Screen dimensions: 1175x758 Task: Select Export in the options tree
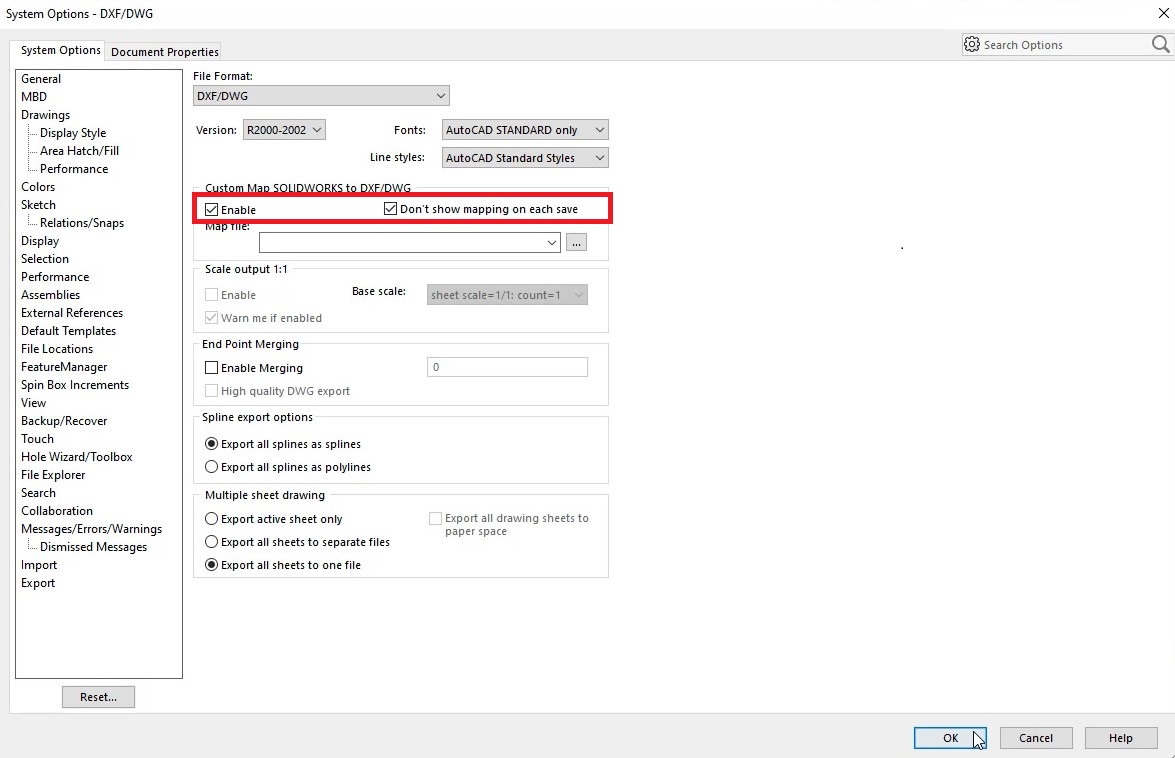[x=38, y=583]
